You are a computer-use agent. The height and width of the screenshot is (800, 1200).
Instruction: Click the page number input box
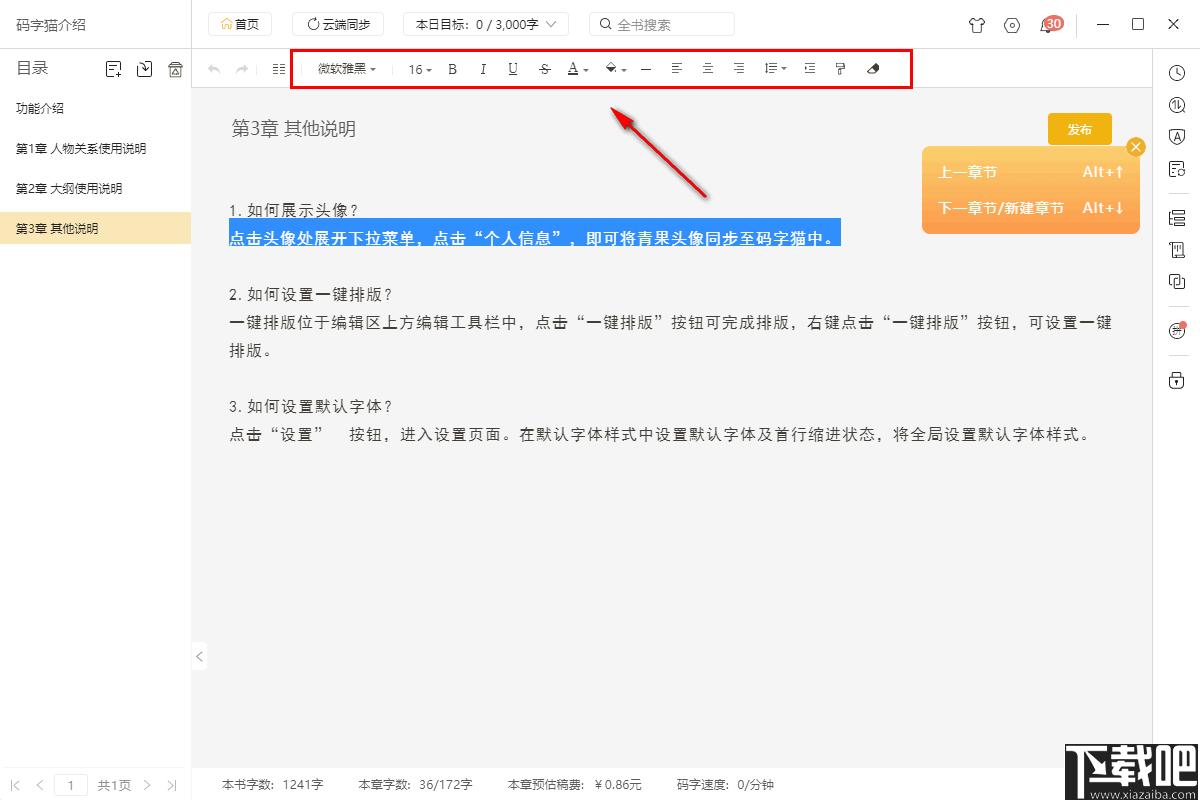tap(70, 786)
